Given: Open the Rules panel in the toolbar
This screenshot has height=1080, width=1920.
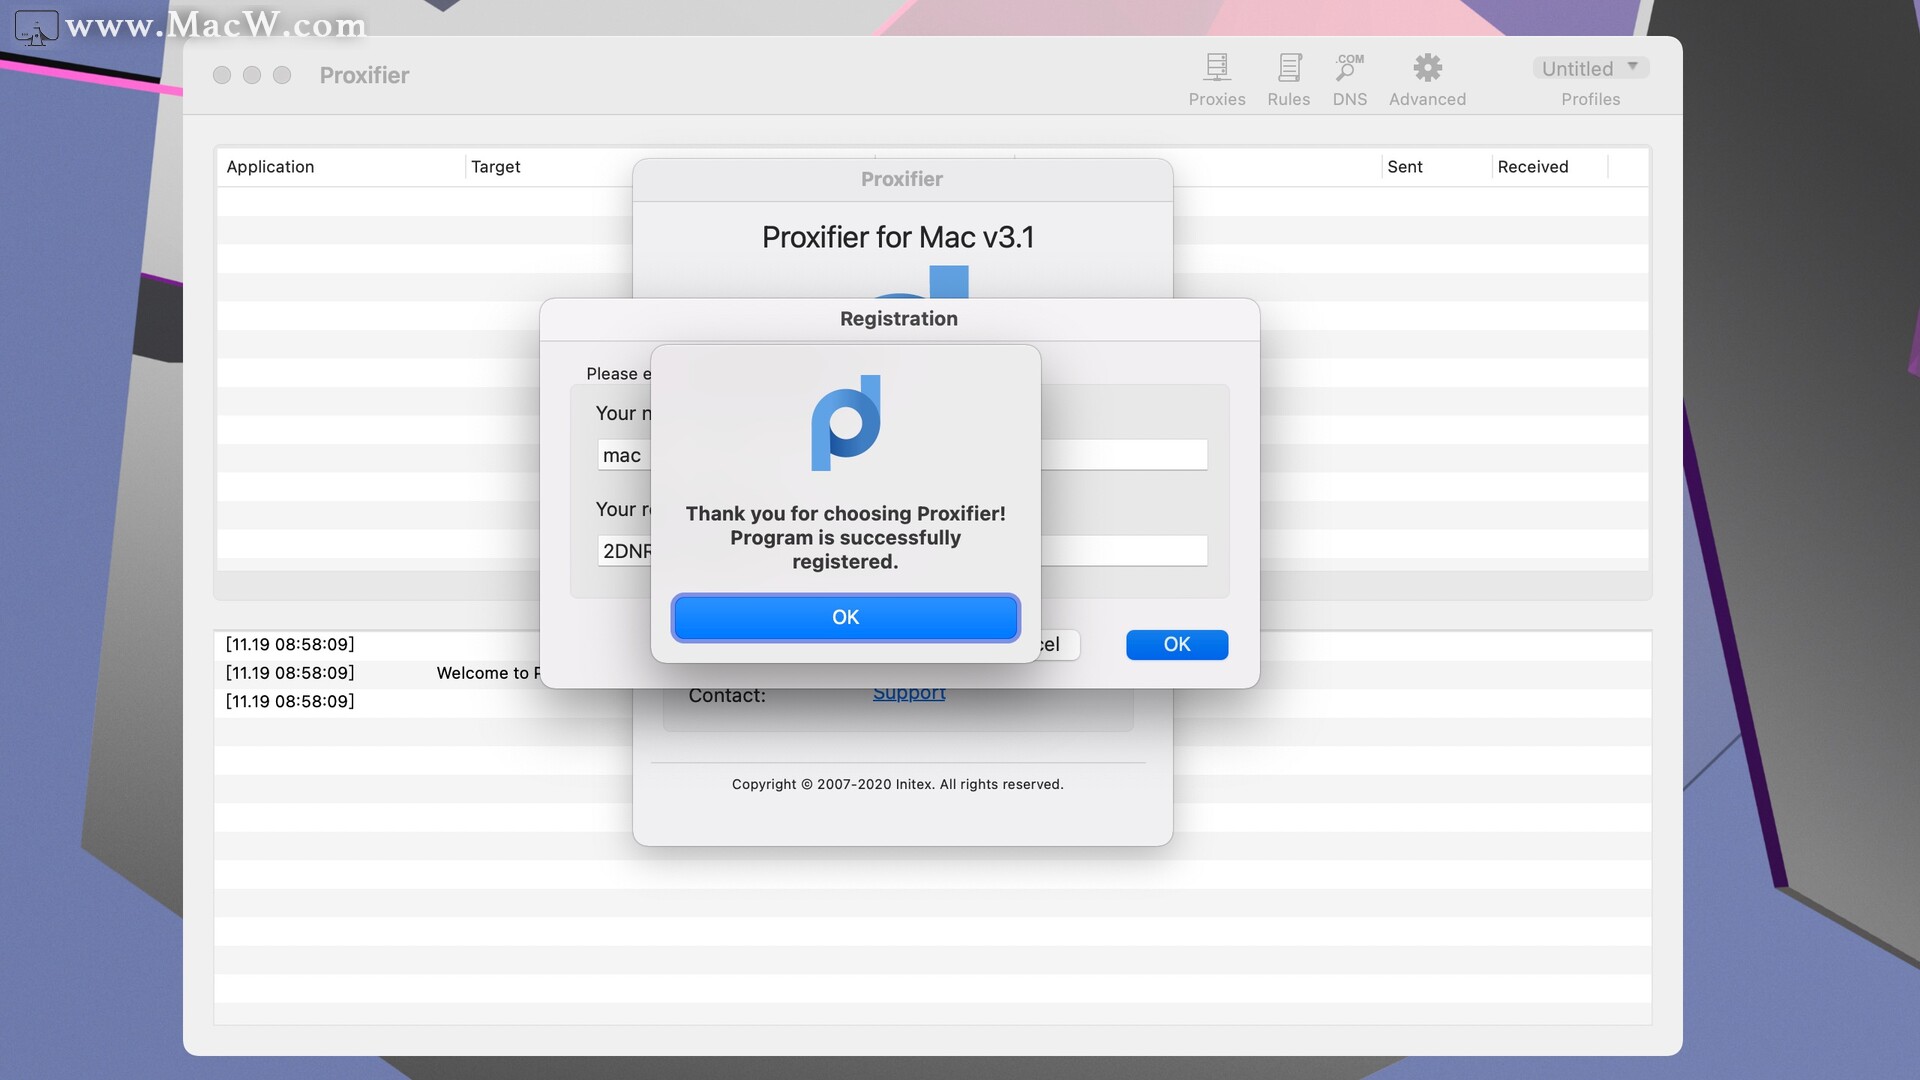Looking at the screenshot, I should [1288, 78].
